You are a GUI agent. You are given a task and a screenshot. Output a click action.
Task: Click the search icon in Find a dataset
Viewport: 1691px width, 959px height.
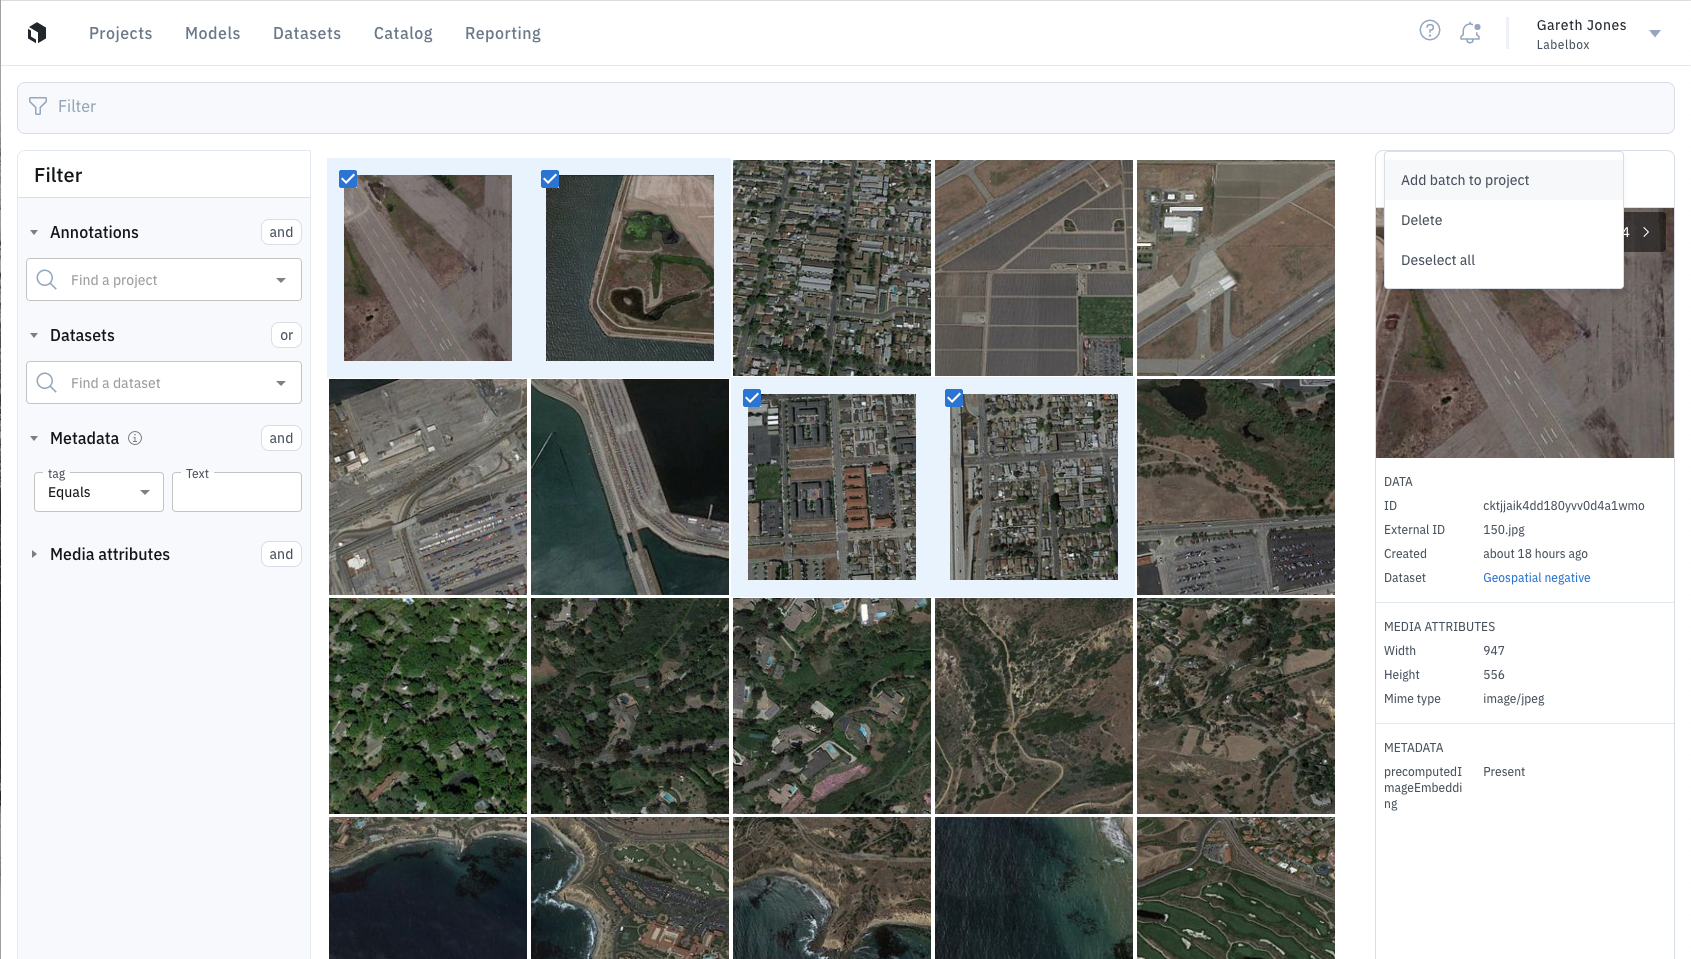(x=46, y=383)
